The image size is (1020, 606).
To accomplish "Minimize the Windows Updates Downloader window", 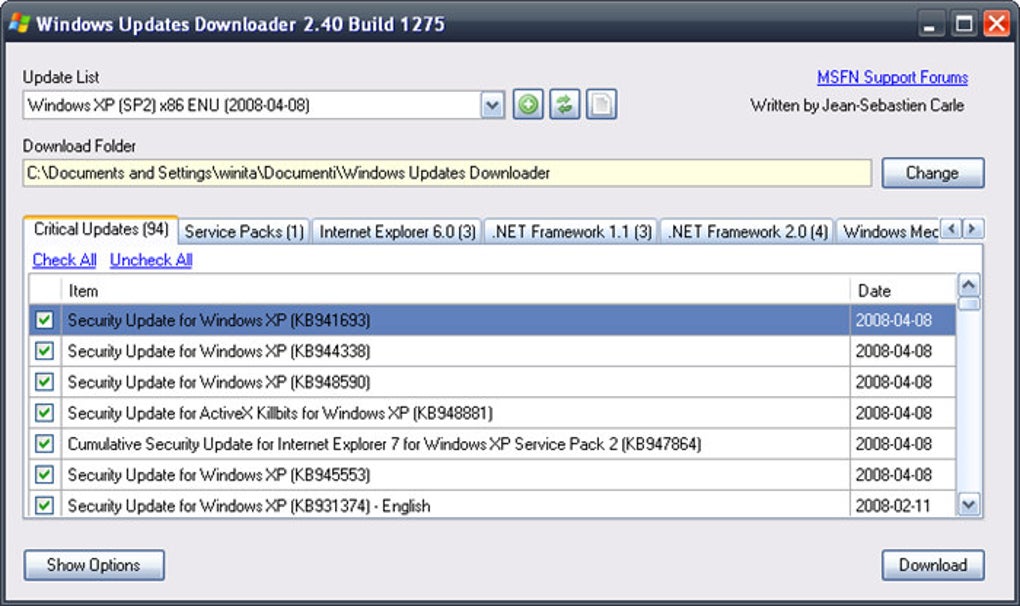I will [930, 25].
